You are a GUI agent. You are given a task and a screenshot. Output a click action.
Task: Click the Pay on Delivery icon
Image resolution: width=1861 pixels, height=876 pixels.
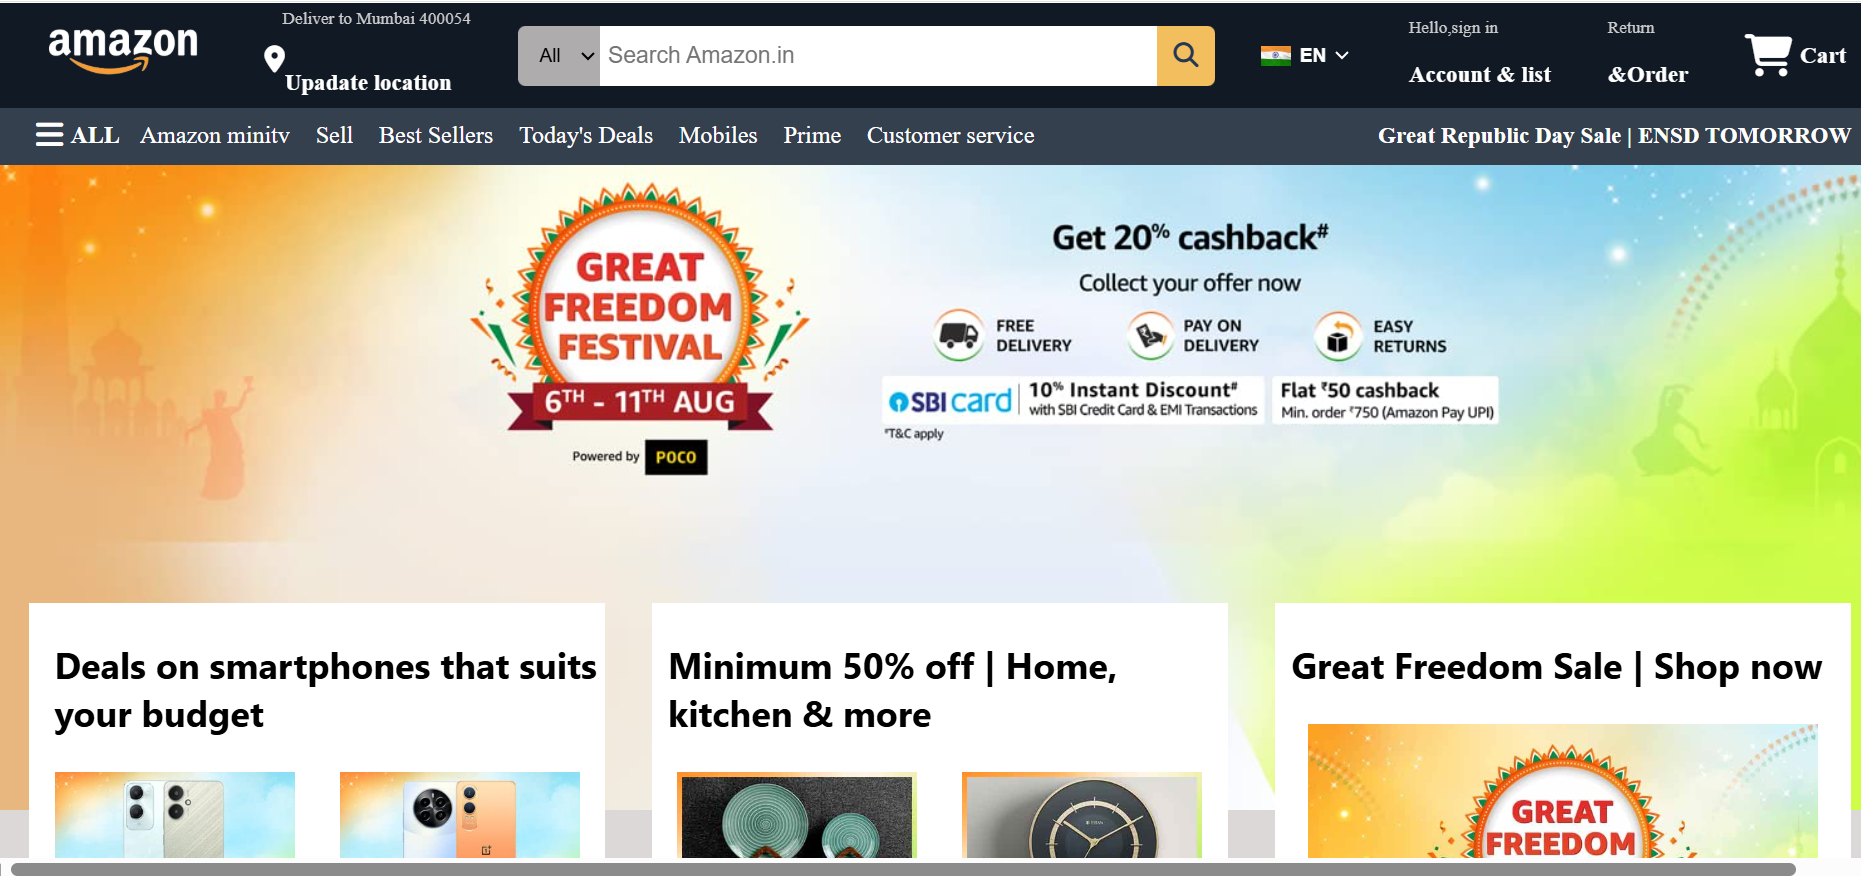(1150, 335)
